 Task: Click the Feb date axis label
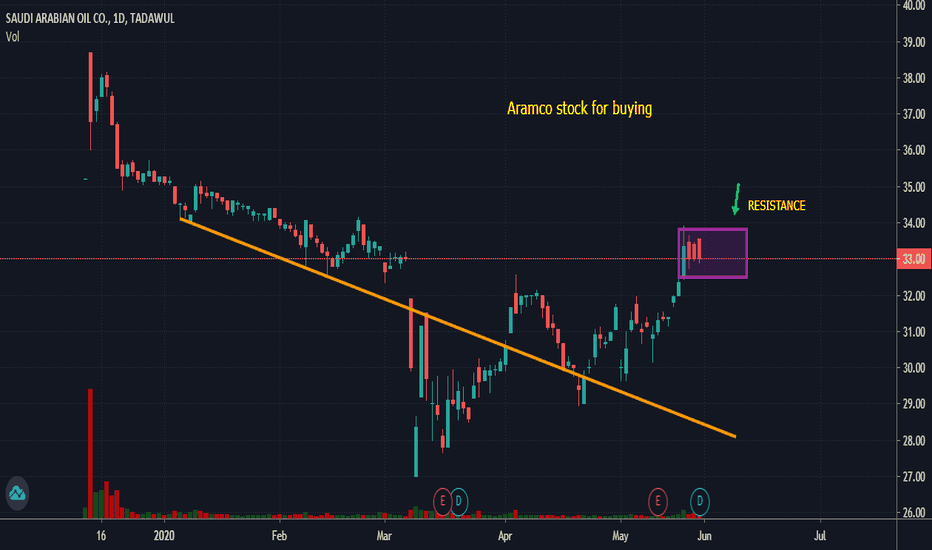279,536
